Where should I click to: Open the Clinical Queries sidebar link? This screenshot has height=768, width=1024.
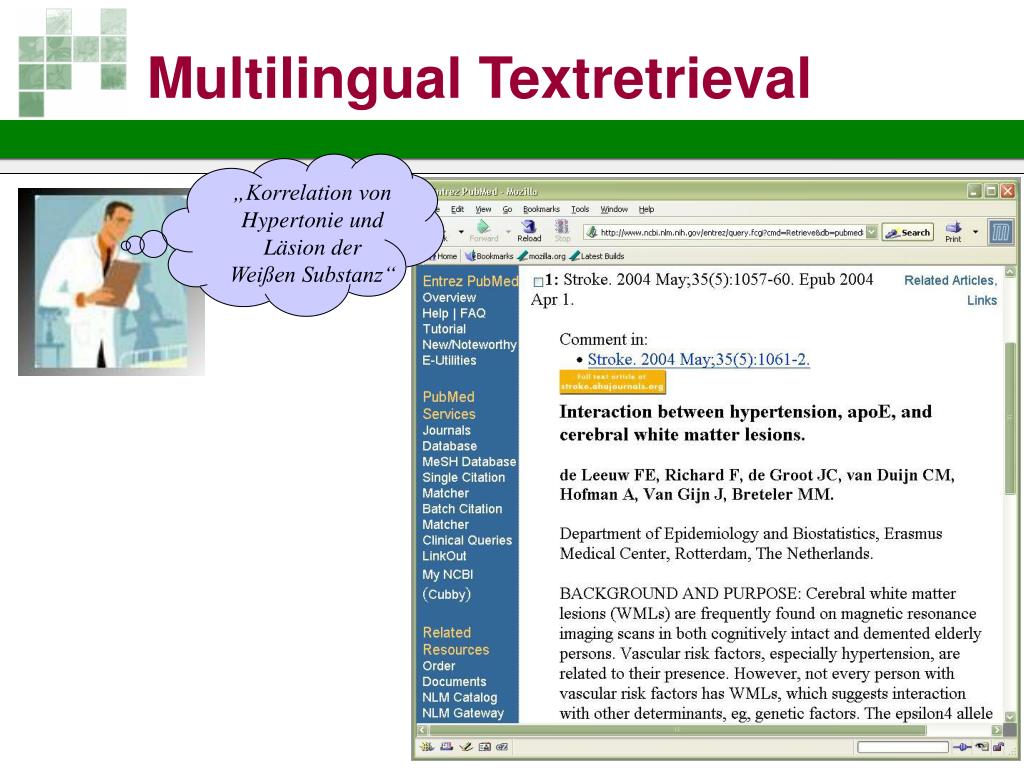pyautogui.click(x=467, y=540)
